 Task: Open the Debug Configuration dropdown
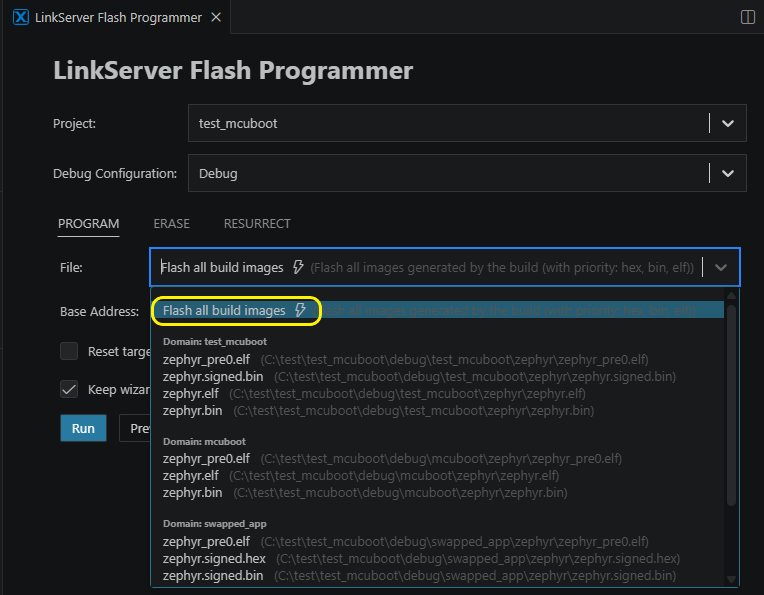467,173
